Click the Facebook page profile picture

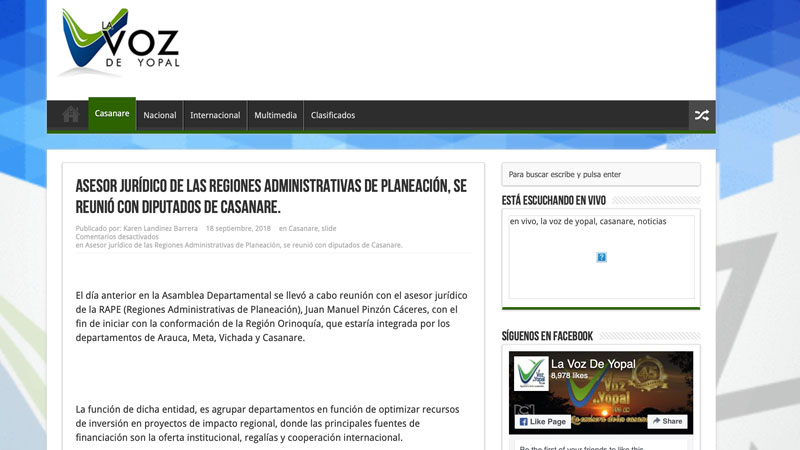click(x=531, y=375)
